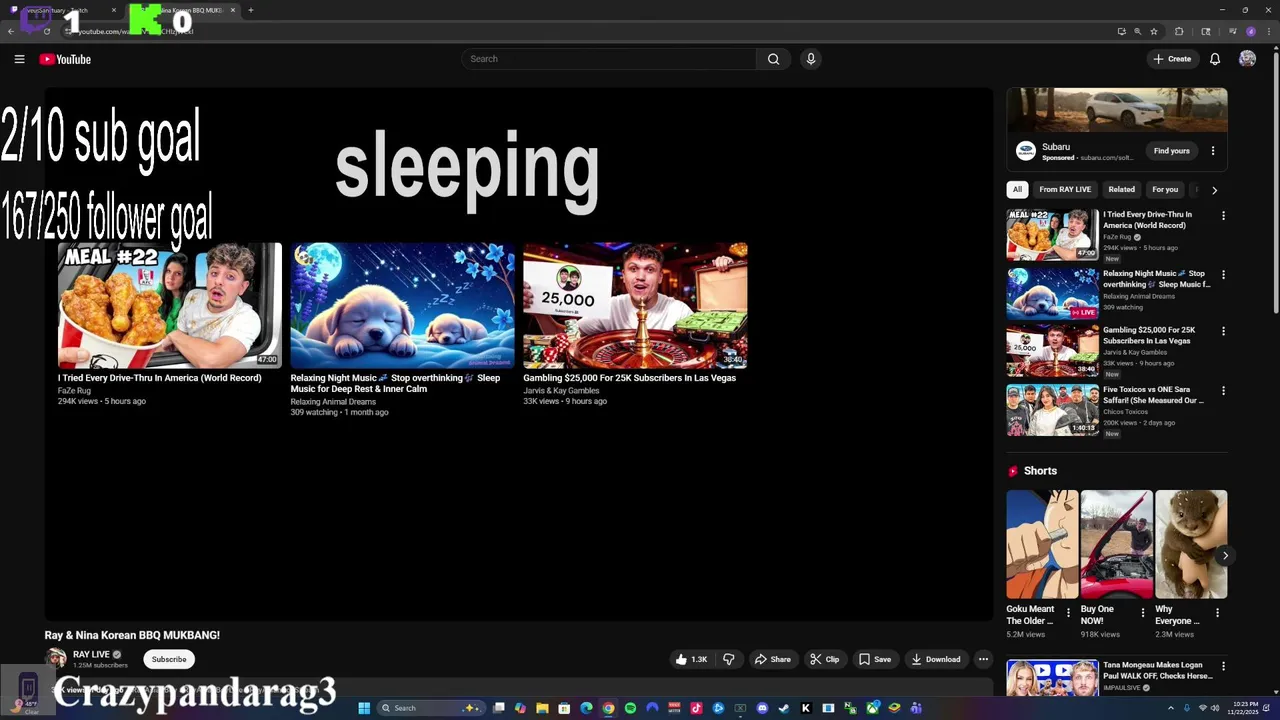The image size is (1280, 720).
Task: Open options menu for Relaxing Night Music sidebar video
Action: tap(1223, 274)
